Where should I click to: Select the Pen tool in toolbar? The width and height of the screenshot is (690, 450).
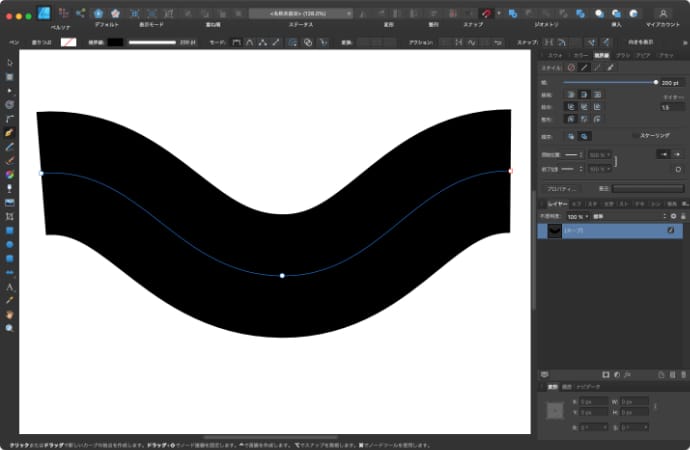point(9,132)
